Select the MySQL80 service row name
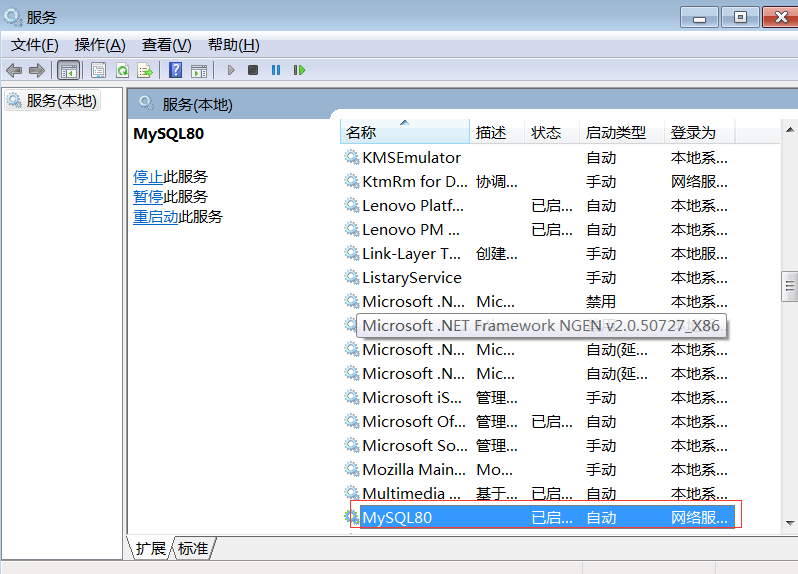Screen dimensions: 798x574 click(397, 518)
